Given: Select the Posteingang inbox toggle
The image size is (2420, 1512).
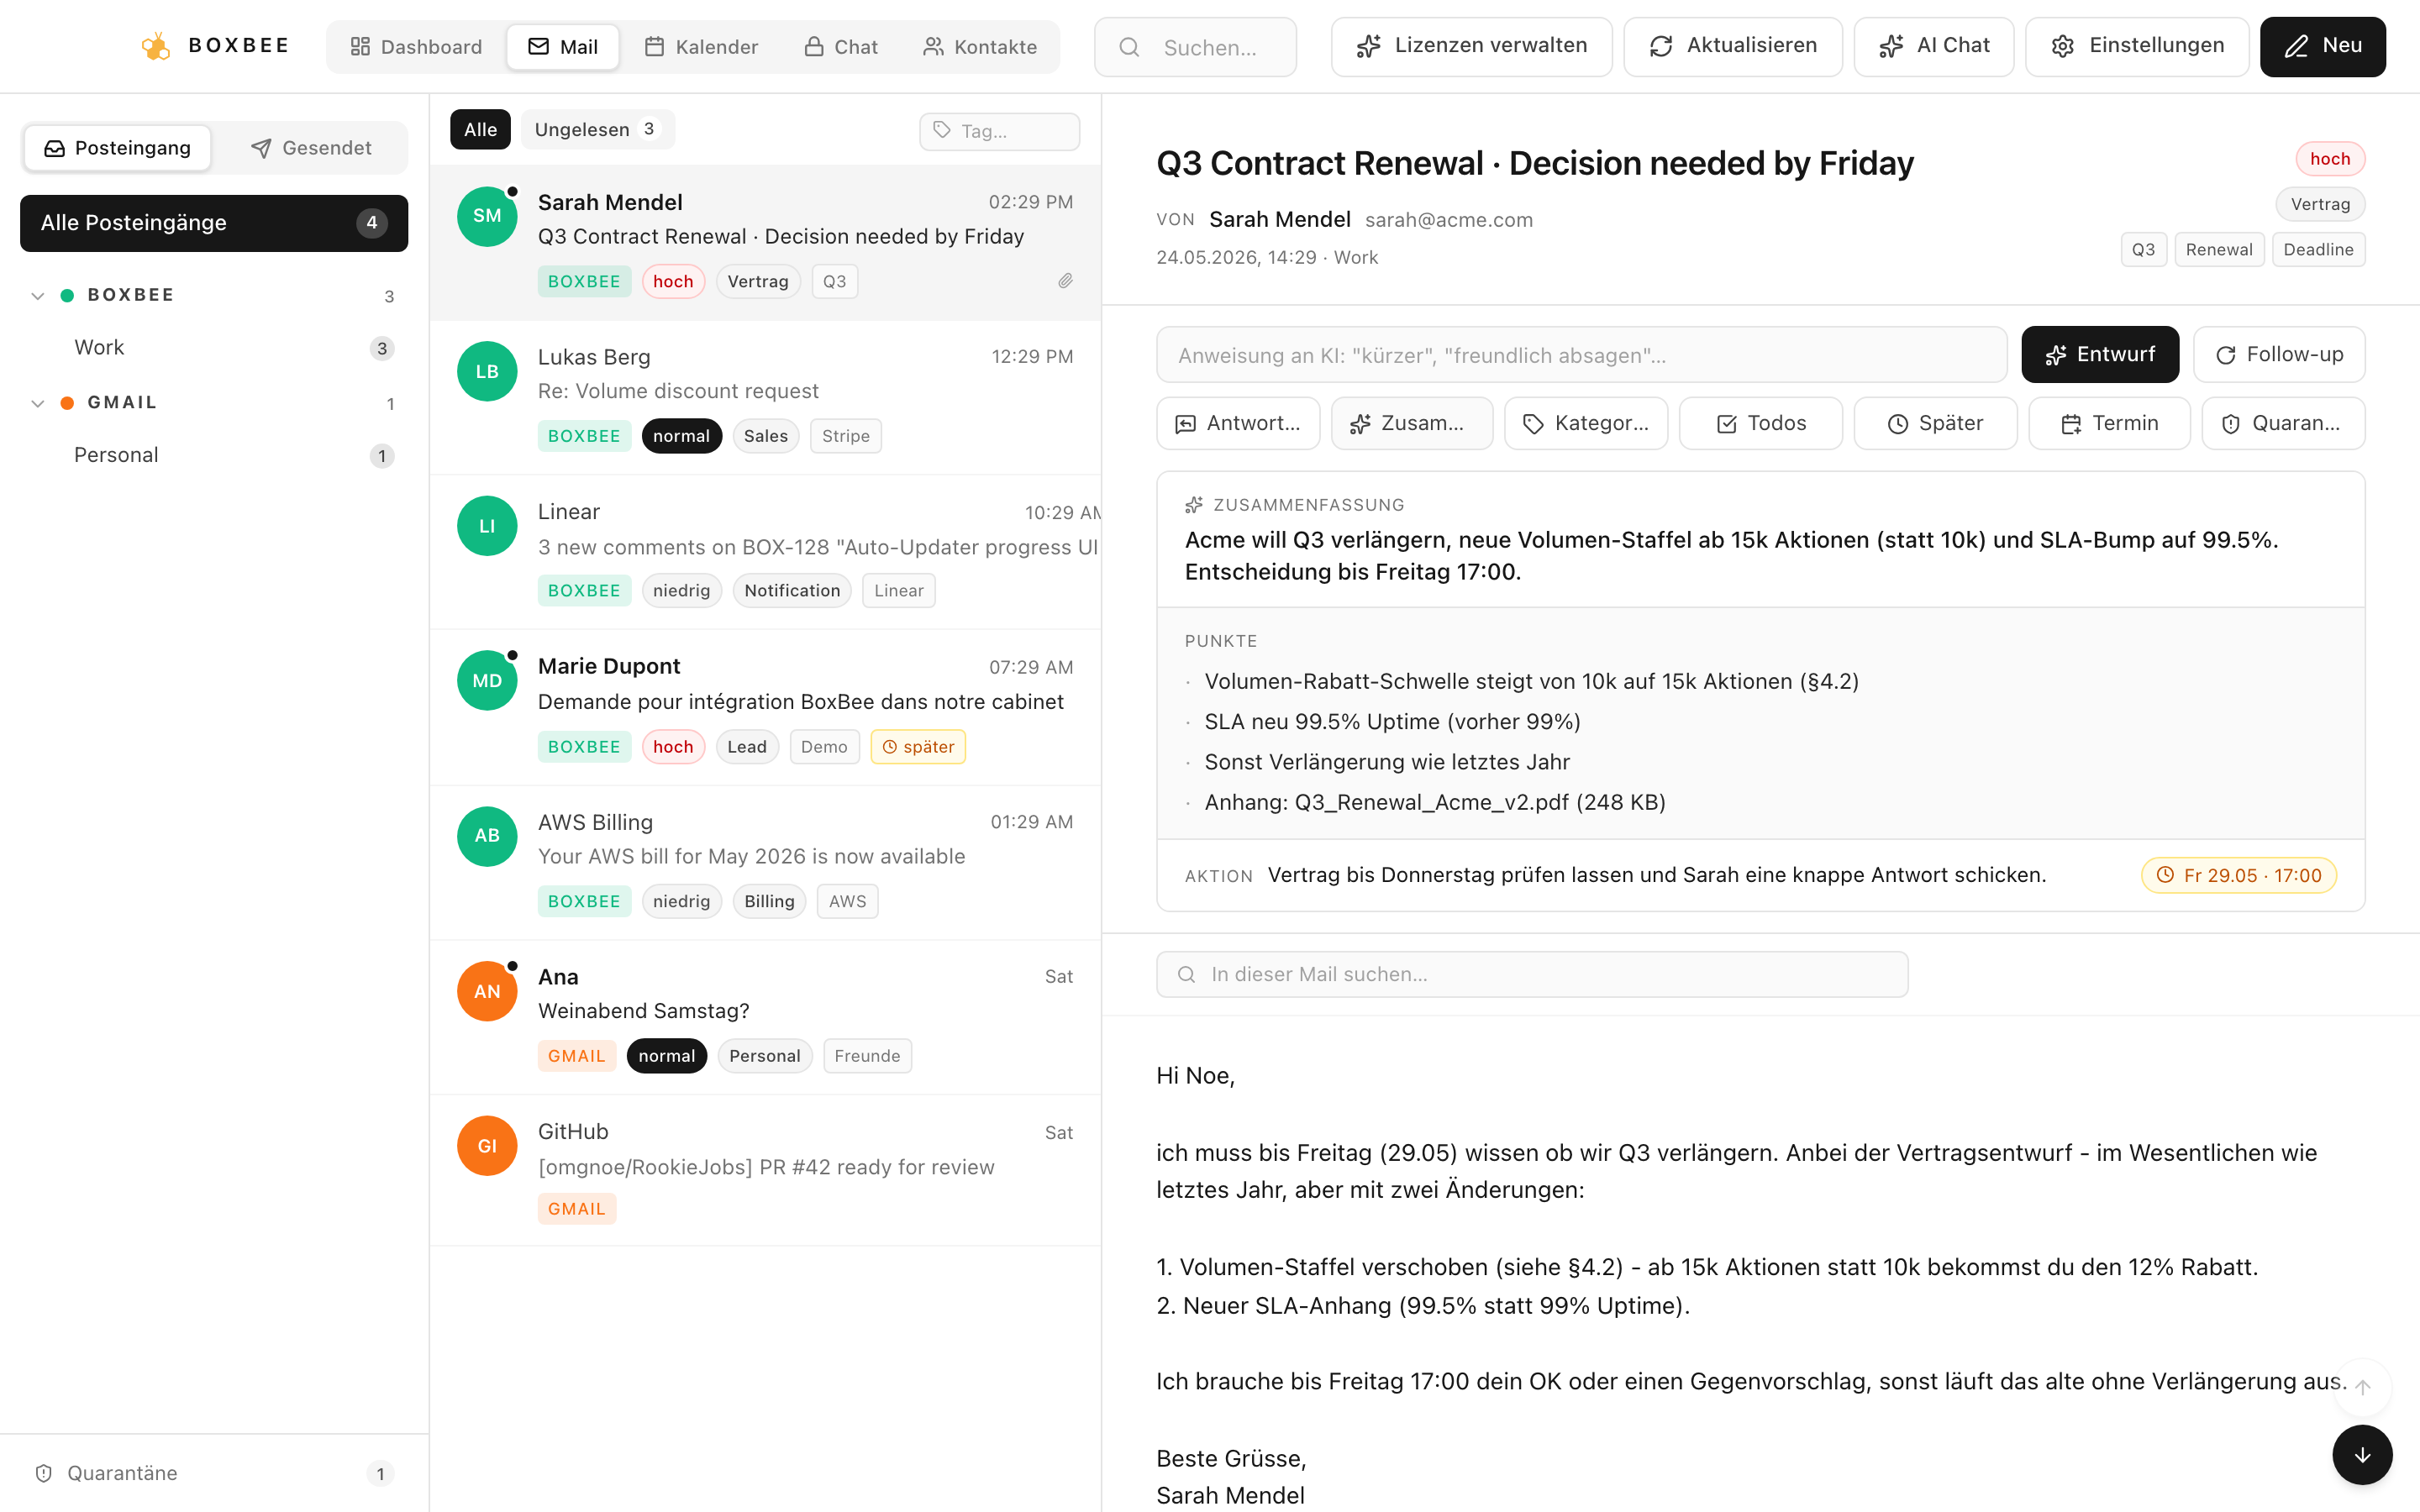Looking at the screenshot, I should click(118, 148).
